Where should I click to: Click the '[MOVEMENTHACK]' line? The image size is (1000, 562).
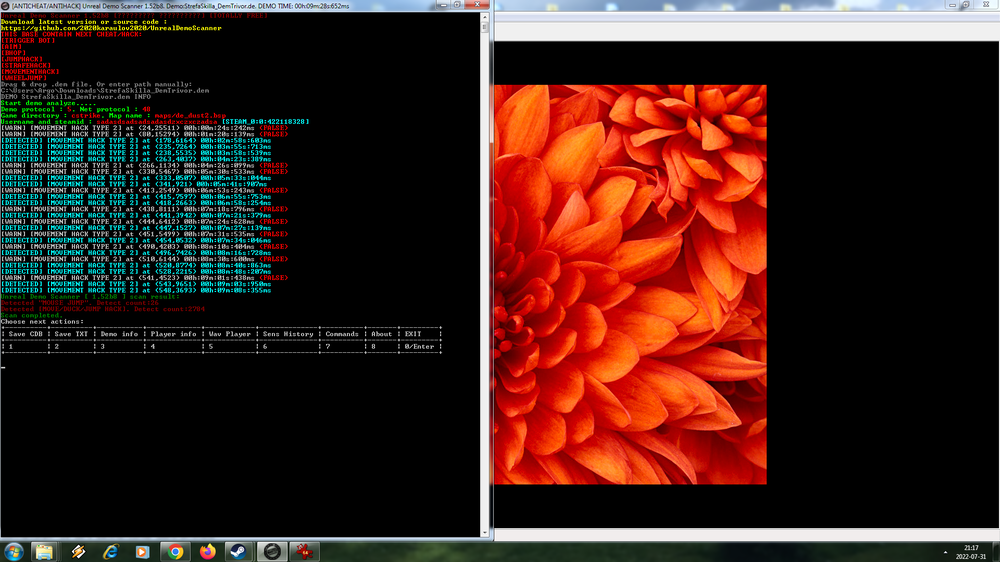point(30,71)
